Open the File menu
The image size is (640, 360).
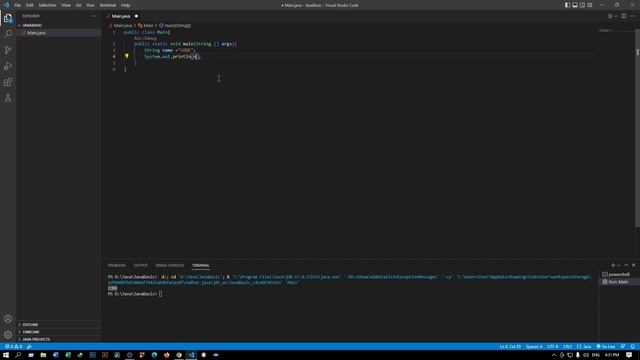click(18, 5)
